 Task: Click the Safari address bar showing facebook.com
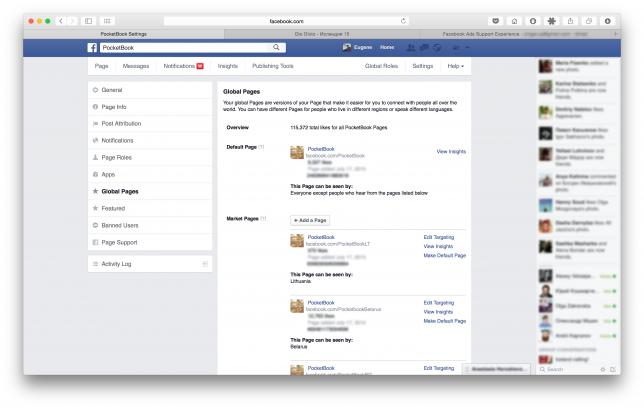[x=286, y=21]
